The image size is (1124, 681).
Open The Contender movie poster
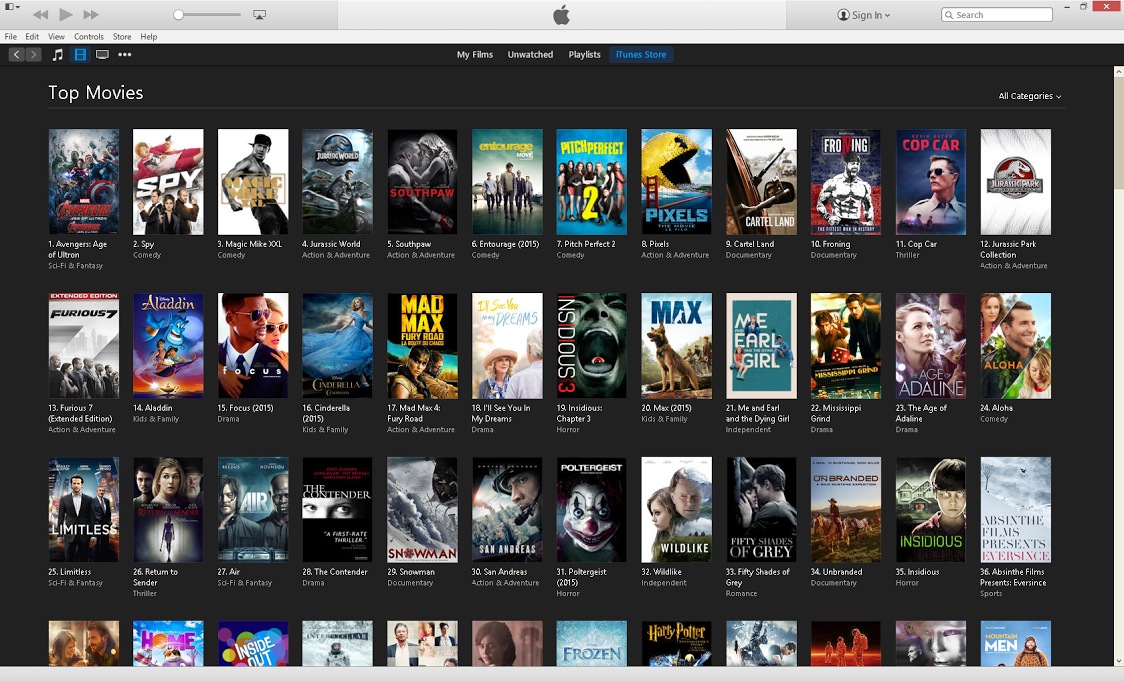click(x=338, y=510)
